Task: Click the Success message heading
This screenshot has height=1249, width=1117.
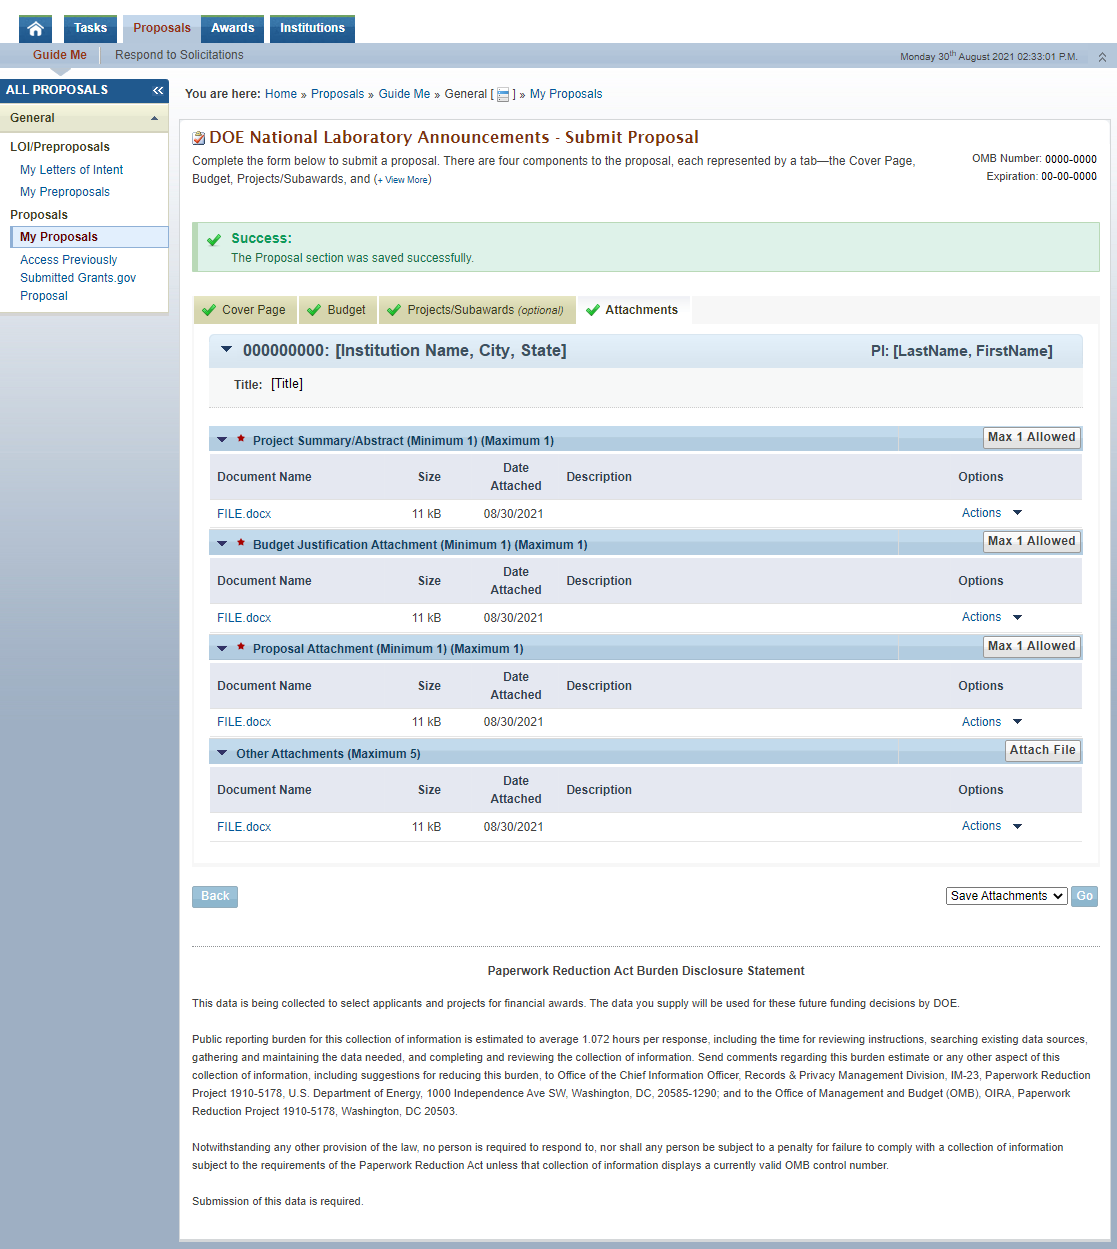Action: tap(262, 238)
